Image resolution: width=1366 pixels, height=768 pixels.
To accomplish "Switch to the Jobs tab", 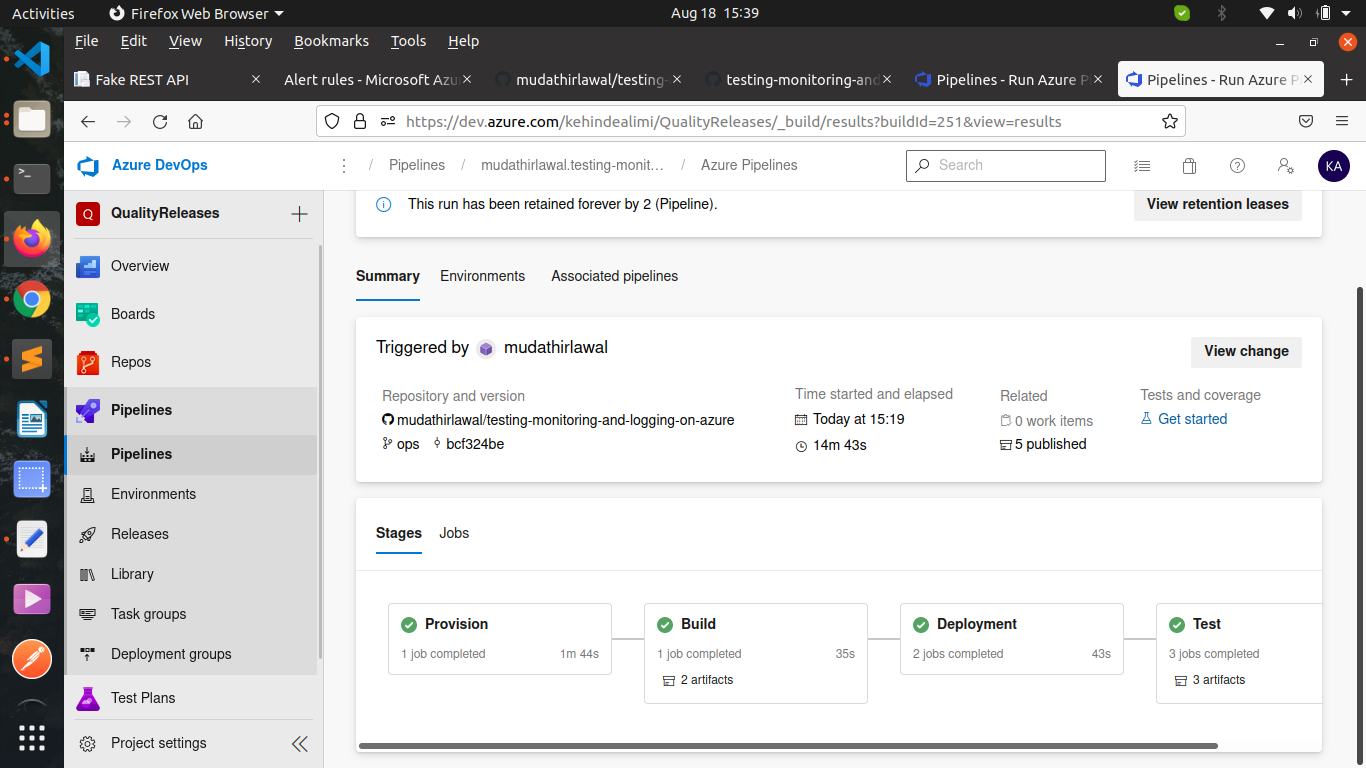I will coord(454,533).
